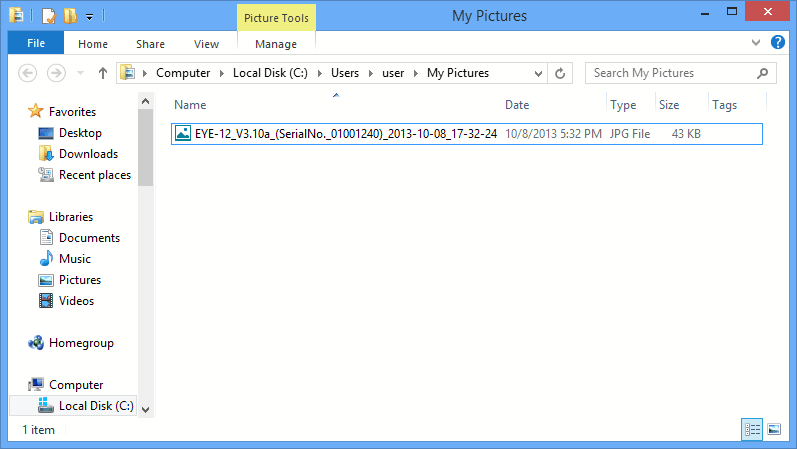Open the Customize Quick Access Toolbar dropdown
The height and width of the screenshot is (449, 797).
click(89, 17)
